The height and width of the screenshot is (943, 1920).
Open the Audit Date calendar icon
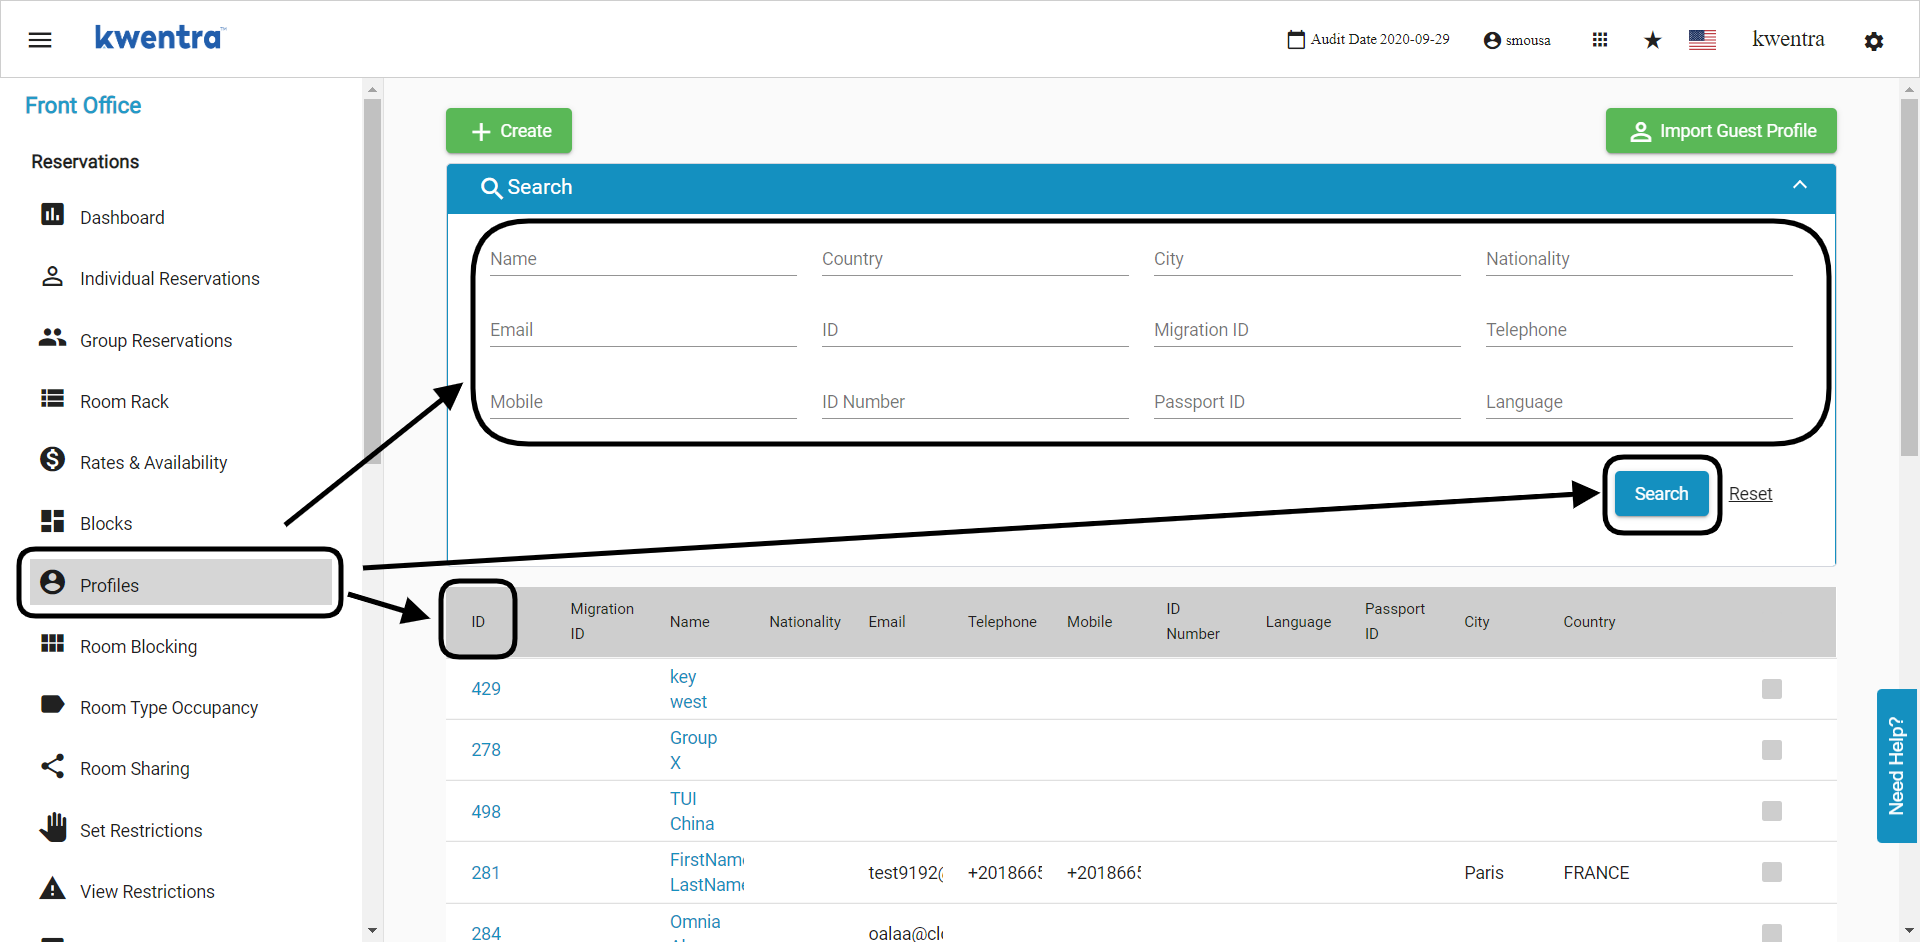1296,40
